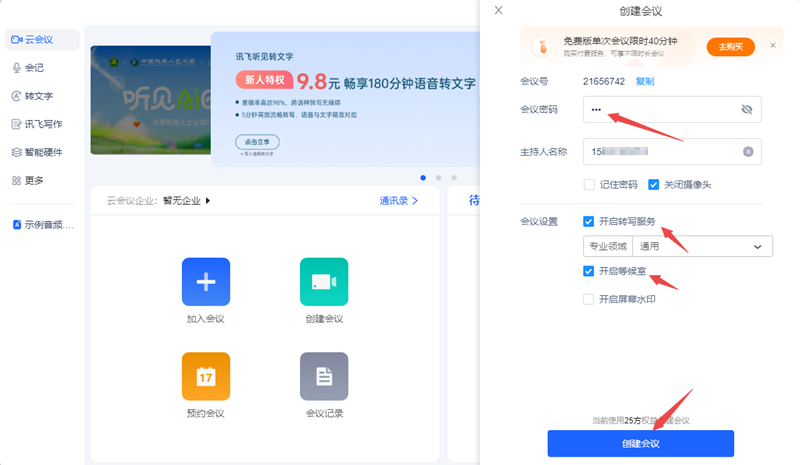Expand the 暂无企业 enterprise selector
Viewport: 800px width, 465px height.
point(187,201)
